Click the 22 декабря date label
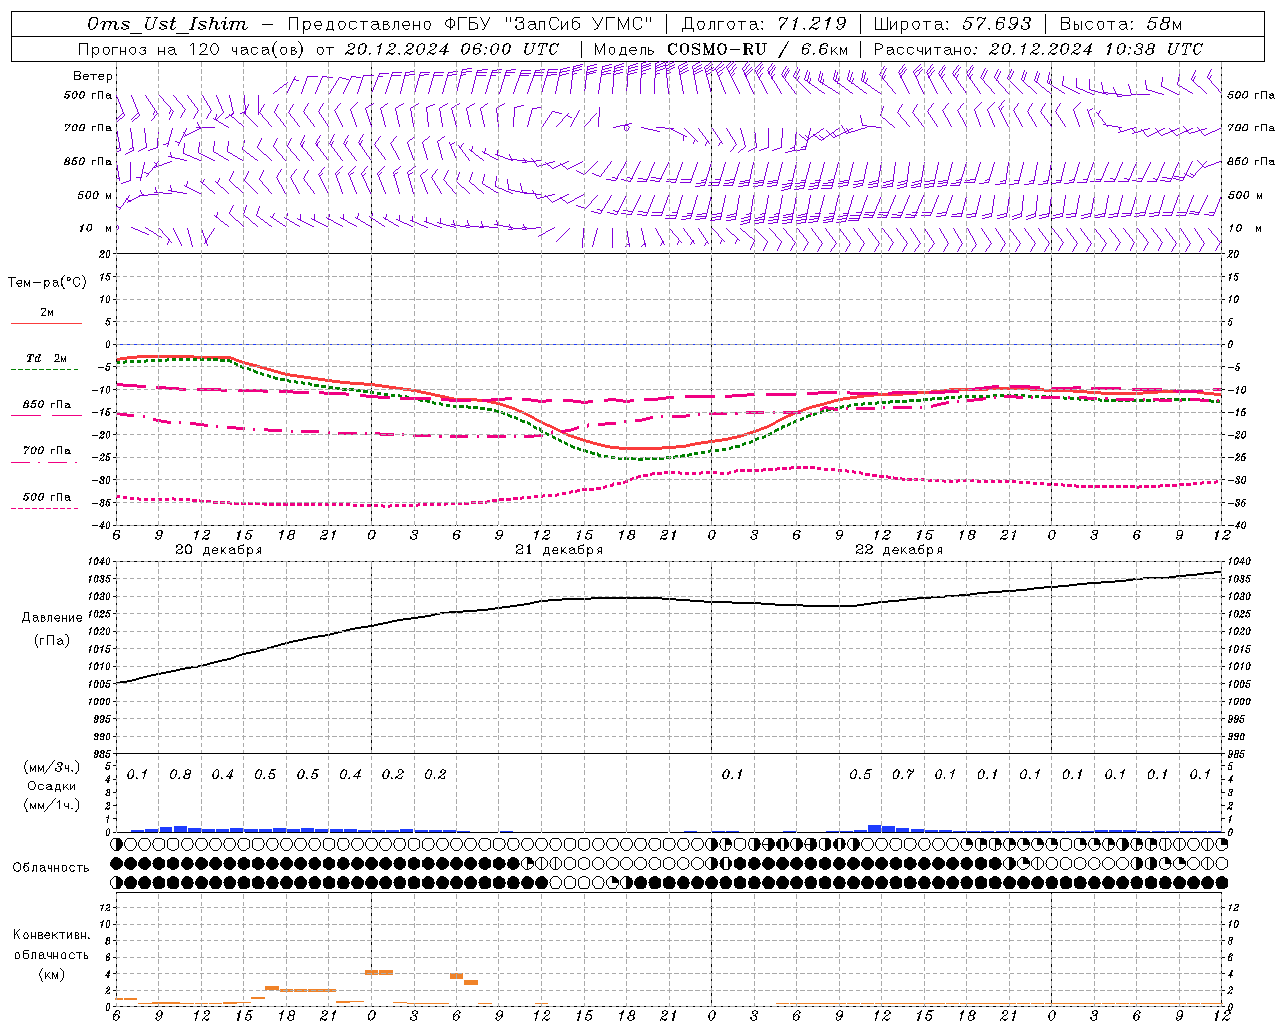Screen dimensions: 1280x1024 pos(899,550)
